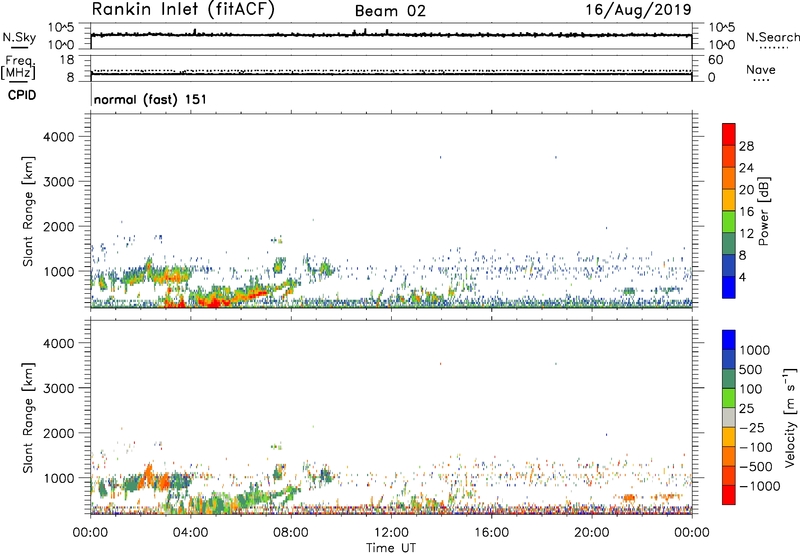Click the noise line in the N.Sky panel

coord(391,35)
